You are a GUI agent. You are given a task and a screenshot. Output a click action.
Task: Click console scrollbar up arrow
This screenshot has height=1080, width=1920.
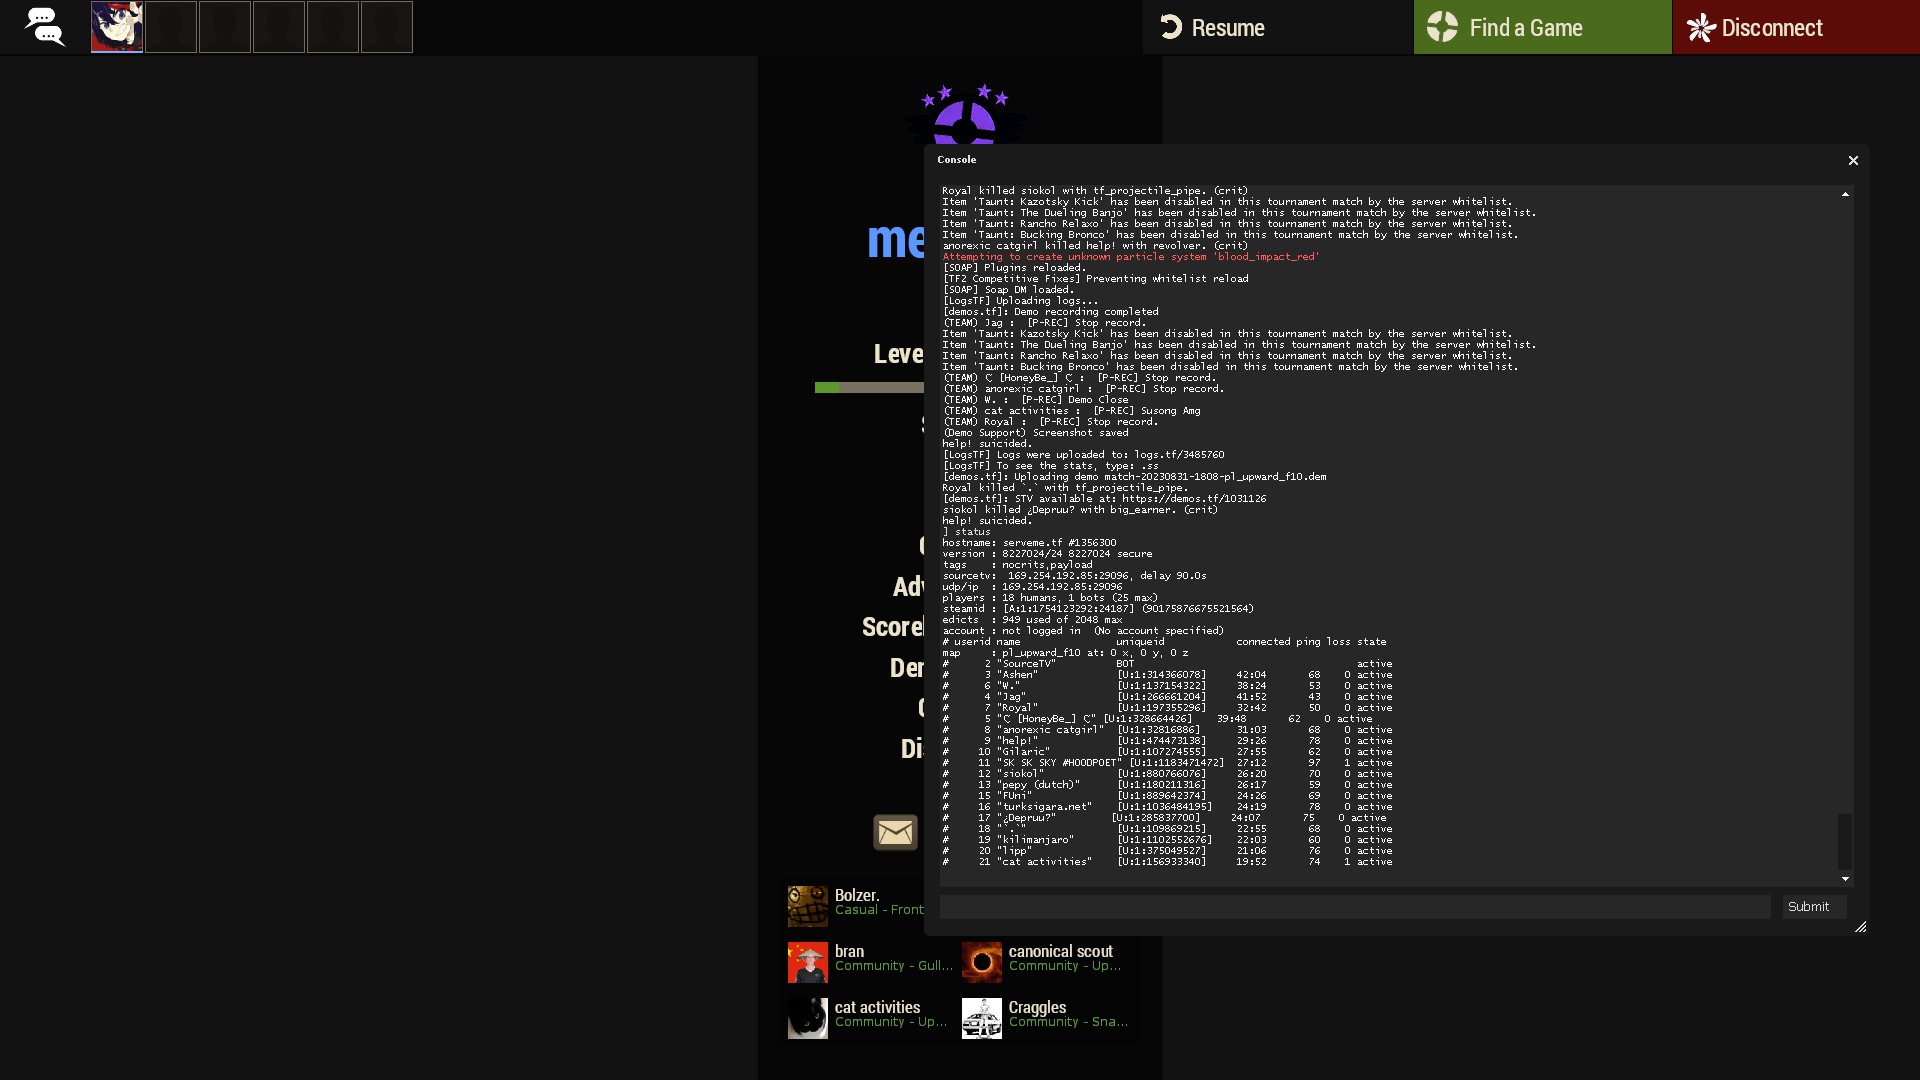pos(1845,194)
